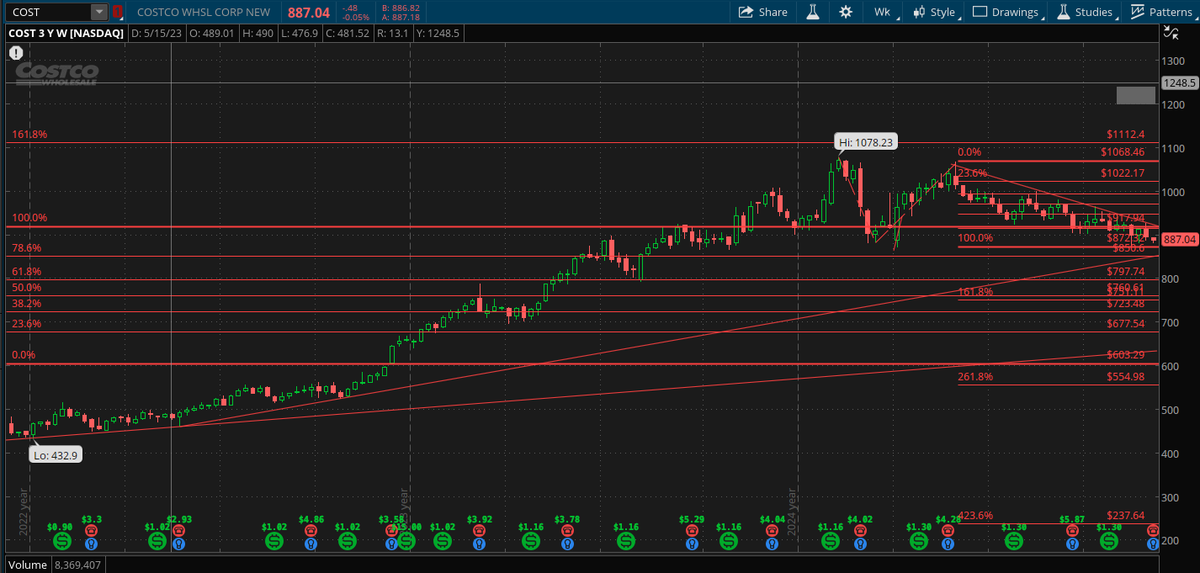Click the blue lightbulb icon below $3.3

point(91,543)
